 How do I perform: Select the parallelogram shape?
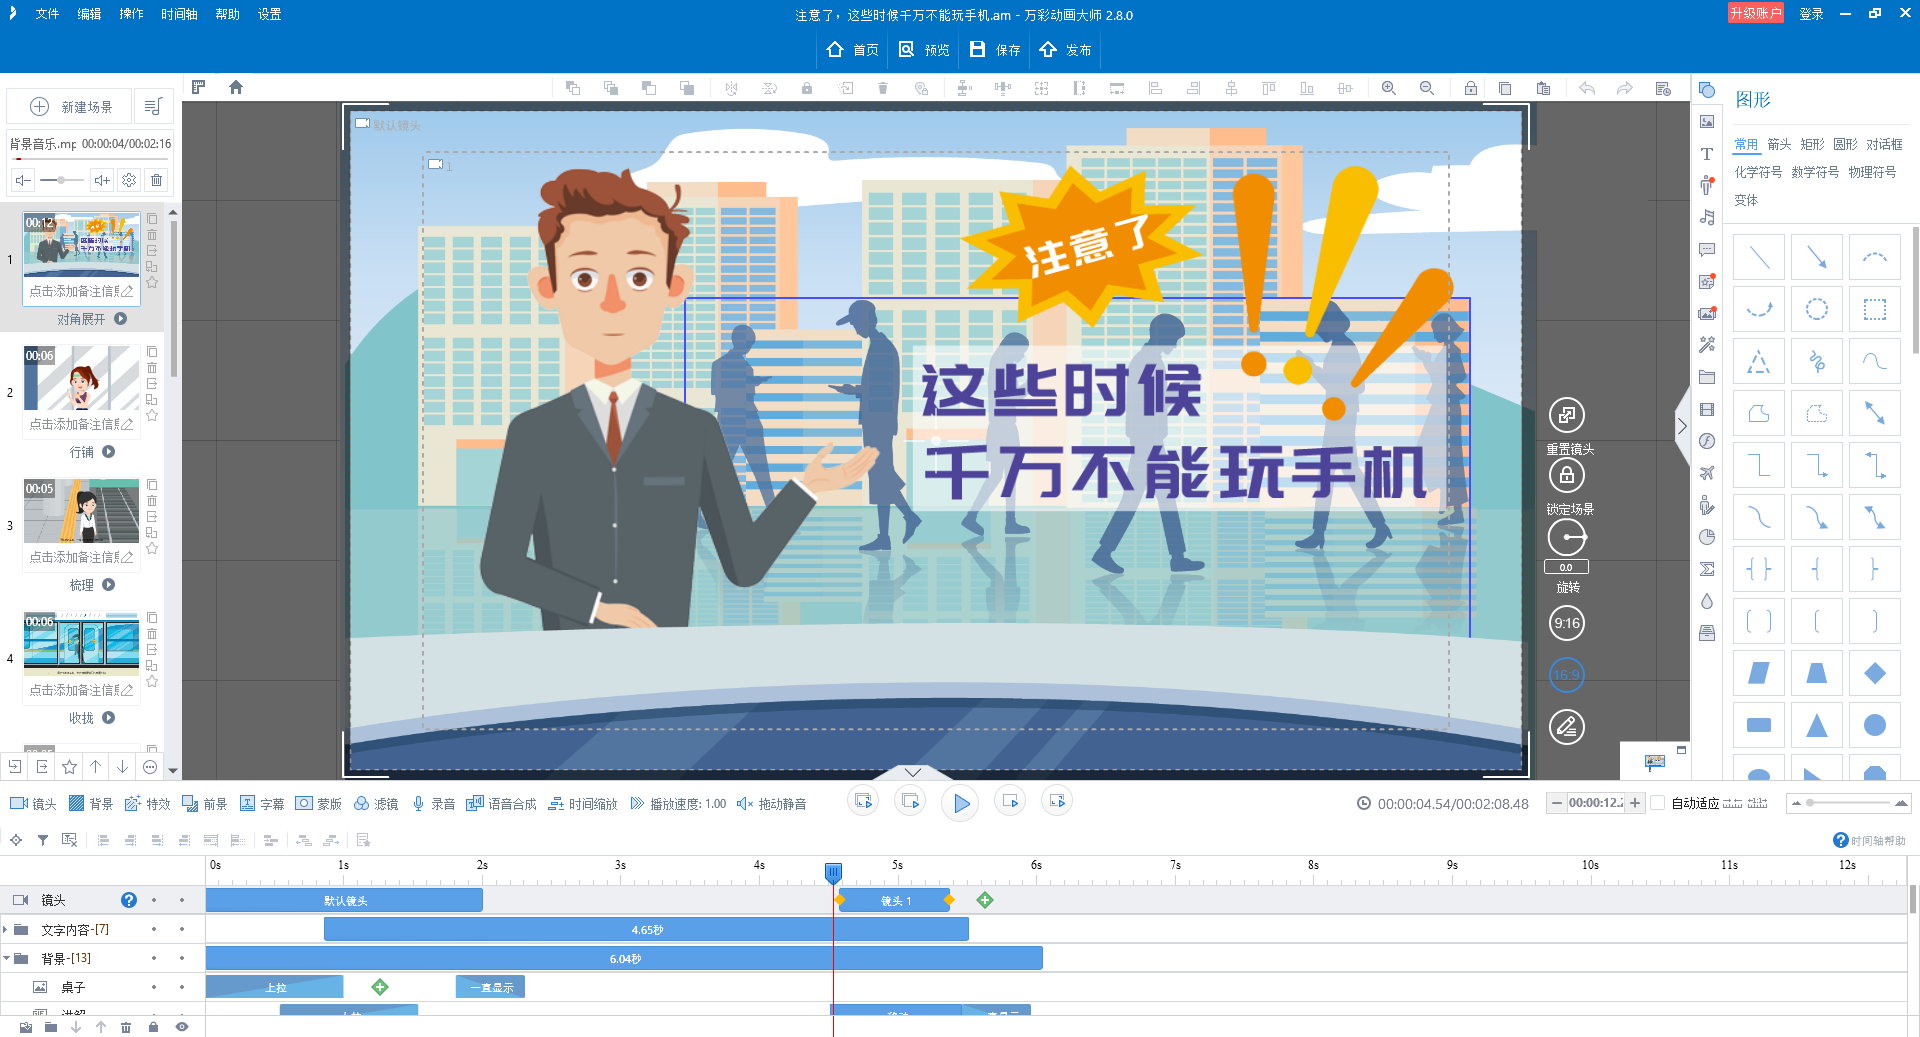tap(1759, 673)
